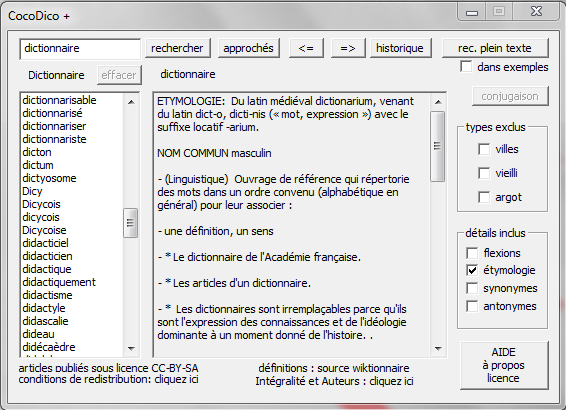Screen dimensions: 566x410
Task: Click the word list scrollbar thumb
Action: coord(130,223)
